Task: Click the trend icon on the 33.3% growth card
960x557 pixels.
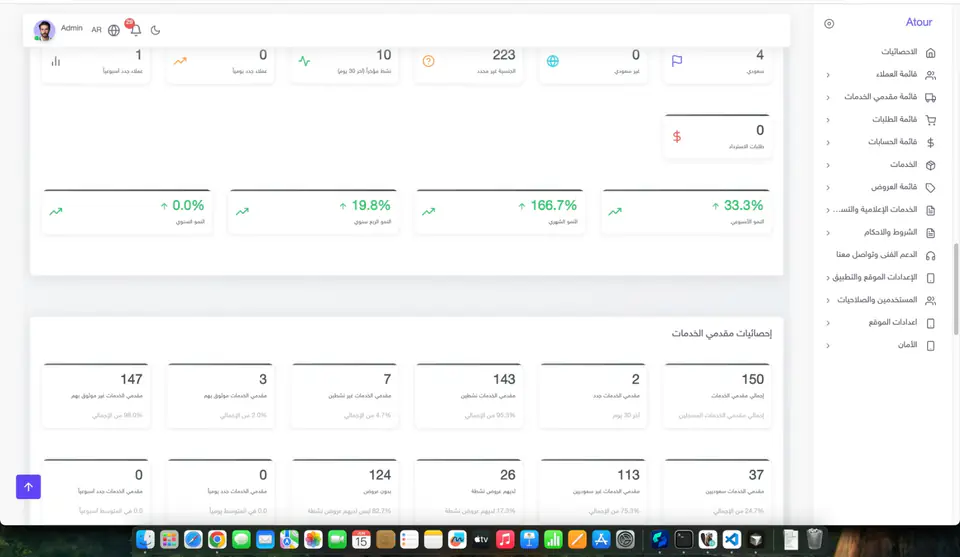Action: point(615,211)
